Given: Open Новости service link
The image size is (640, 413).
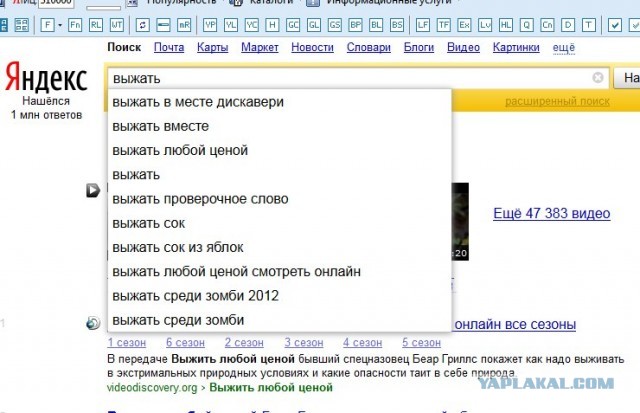Looking at the screenshot, I should 312,47.
